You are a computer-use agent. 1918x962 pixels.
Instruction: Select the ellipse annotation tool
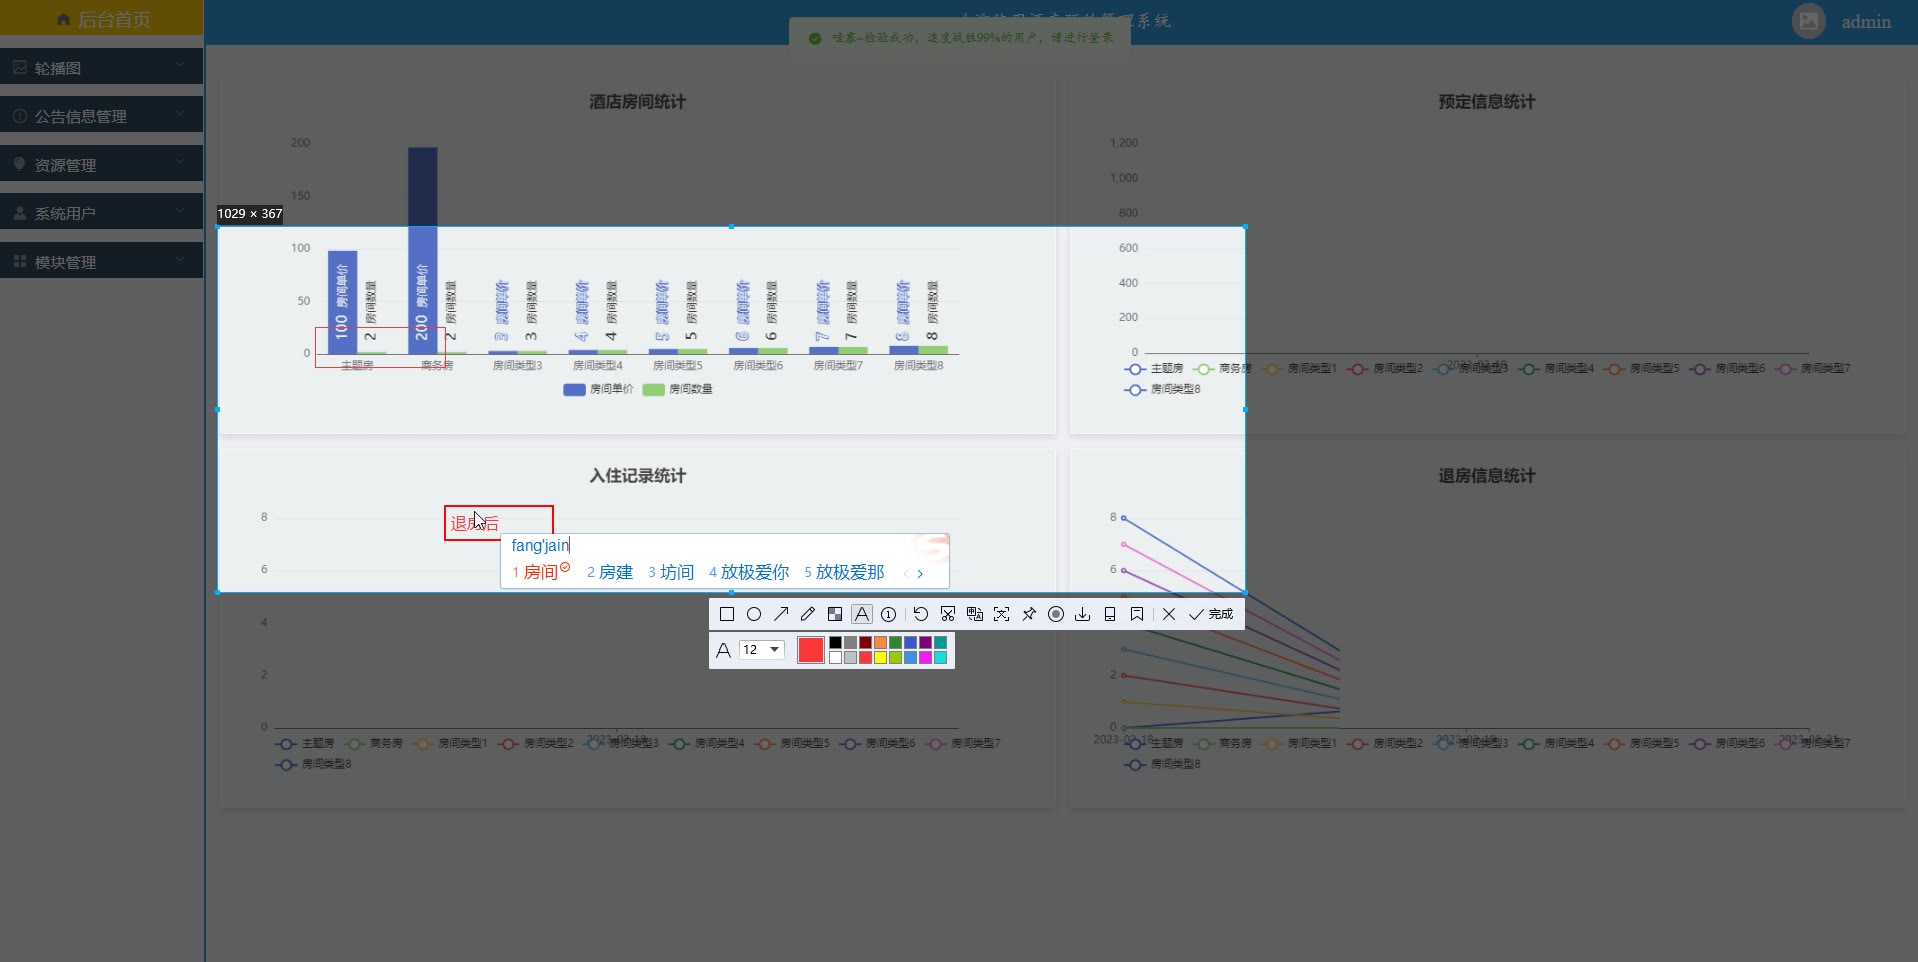(x=754, y=614)
